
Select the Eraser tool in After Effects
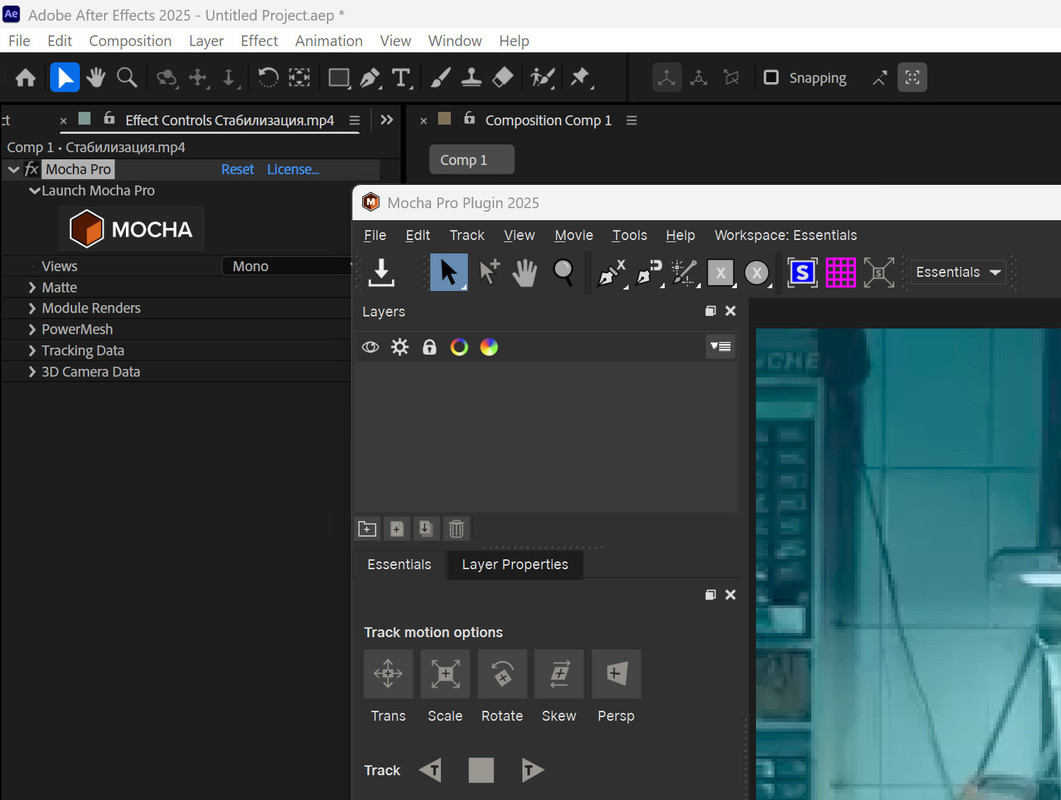[x=502, y=77]
